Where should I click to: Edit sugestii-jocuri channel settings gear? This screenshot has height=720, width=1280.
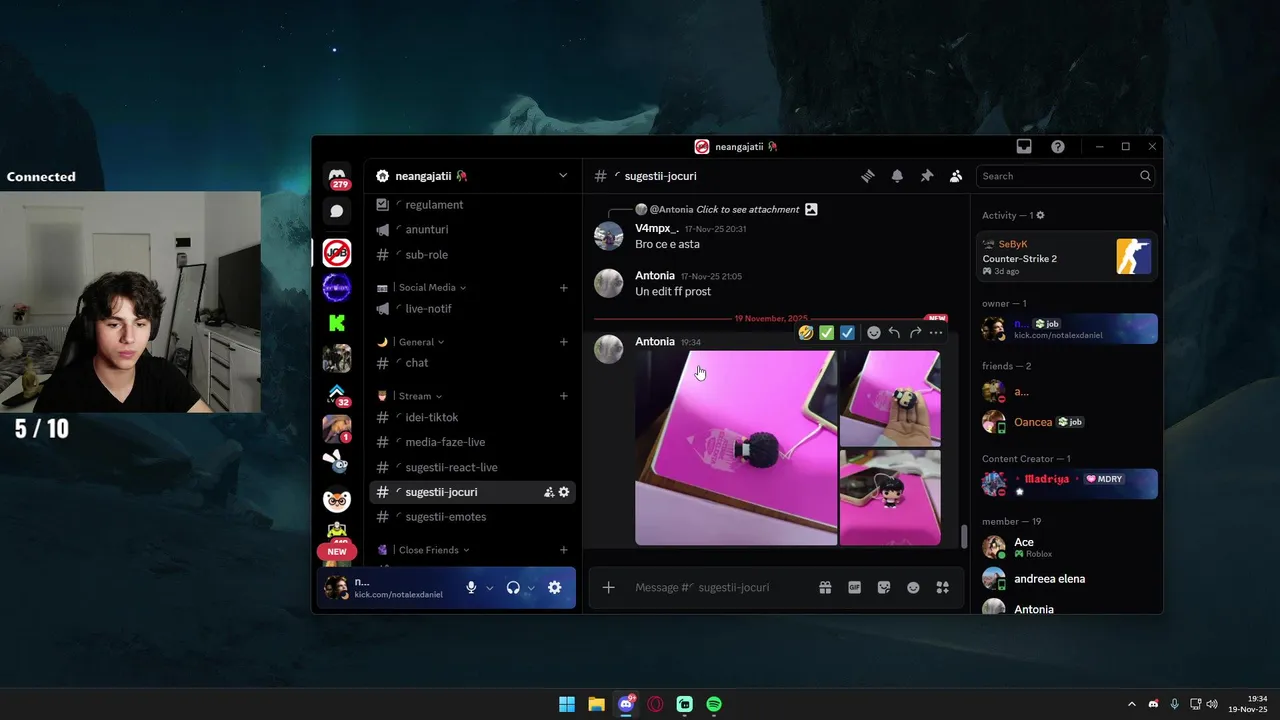[564, 492]
